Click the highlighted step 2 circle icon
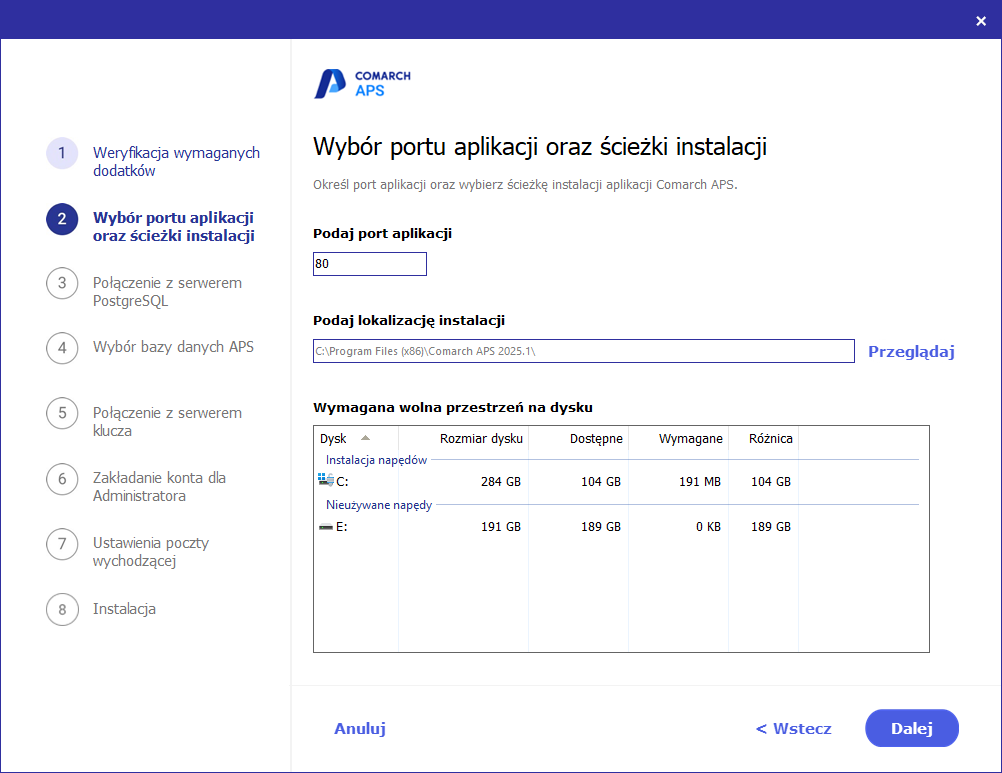 tap(61, 219)
